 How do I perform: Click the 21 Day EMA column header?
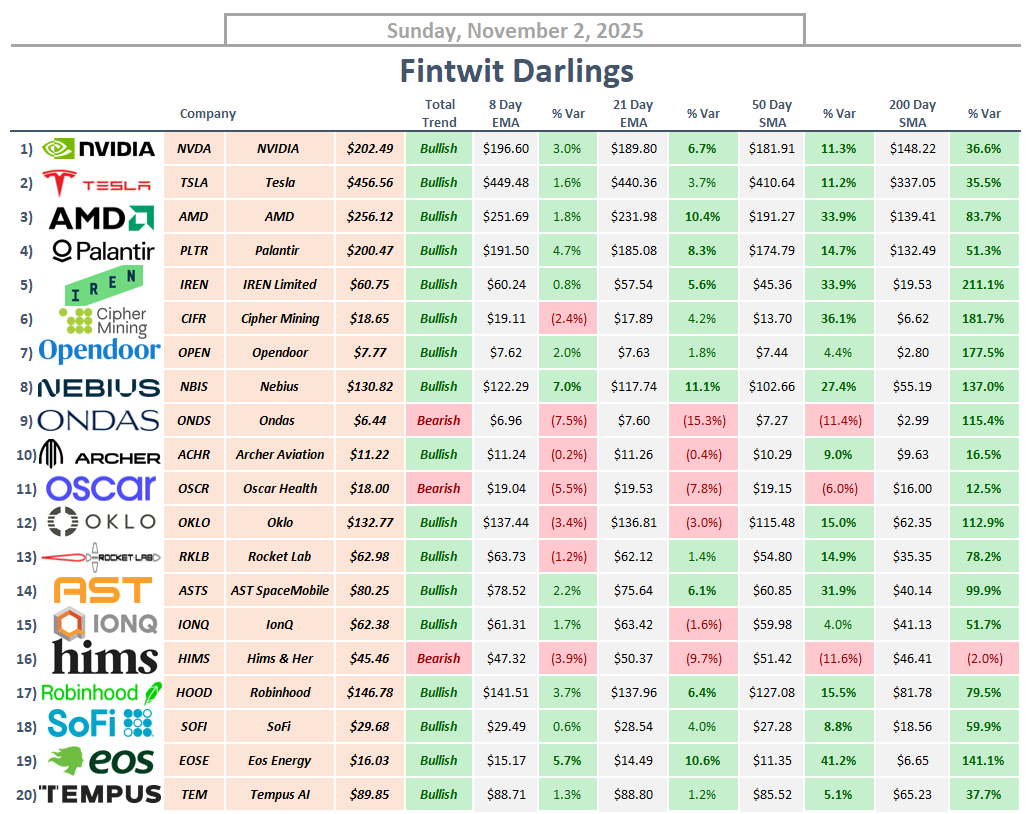point(633,113)
